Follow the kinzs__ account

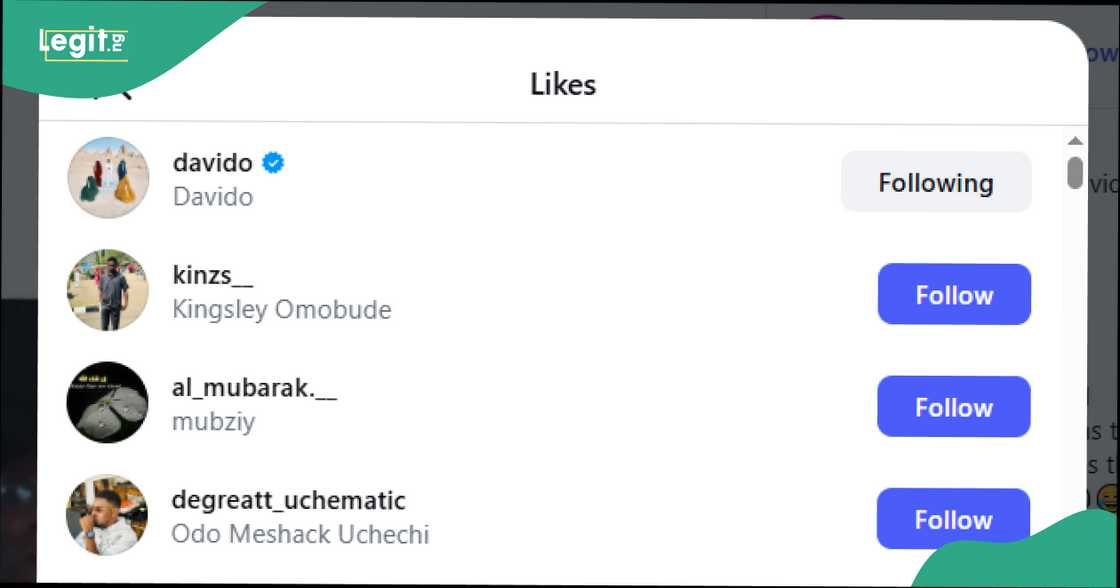954,295
